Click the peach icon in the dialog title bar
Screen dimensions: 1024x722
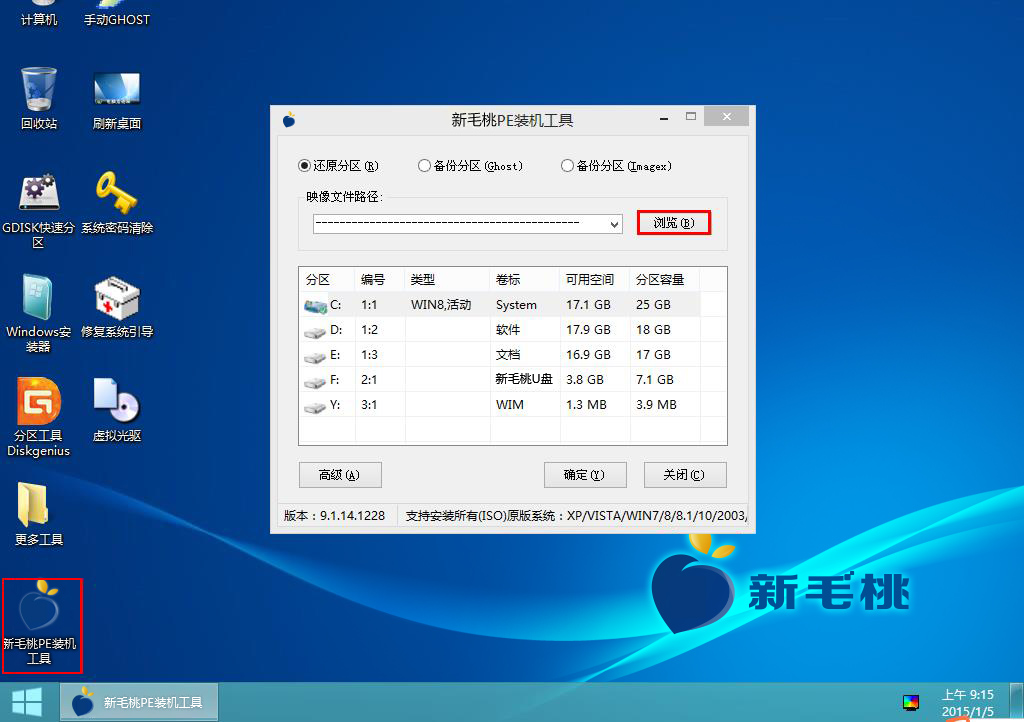point(289,119)
